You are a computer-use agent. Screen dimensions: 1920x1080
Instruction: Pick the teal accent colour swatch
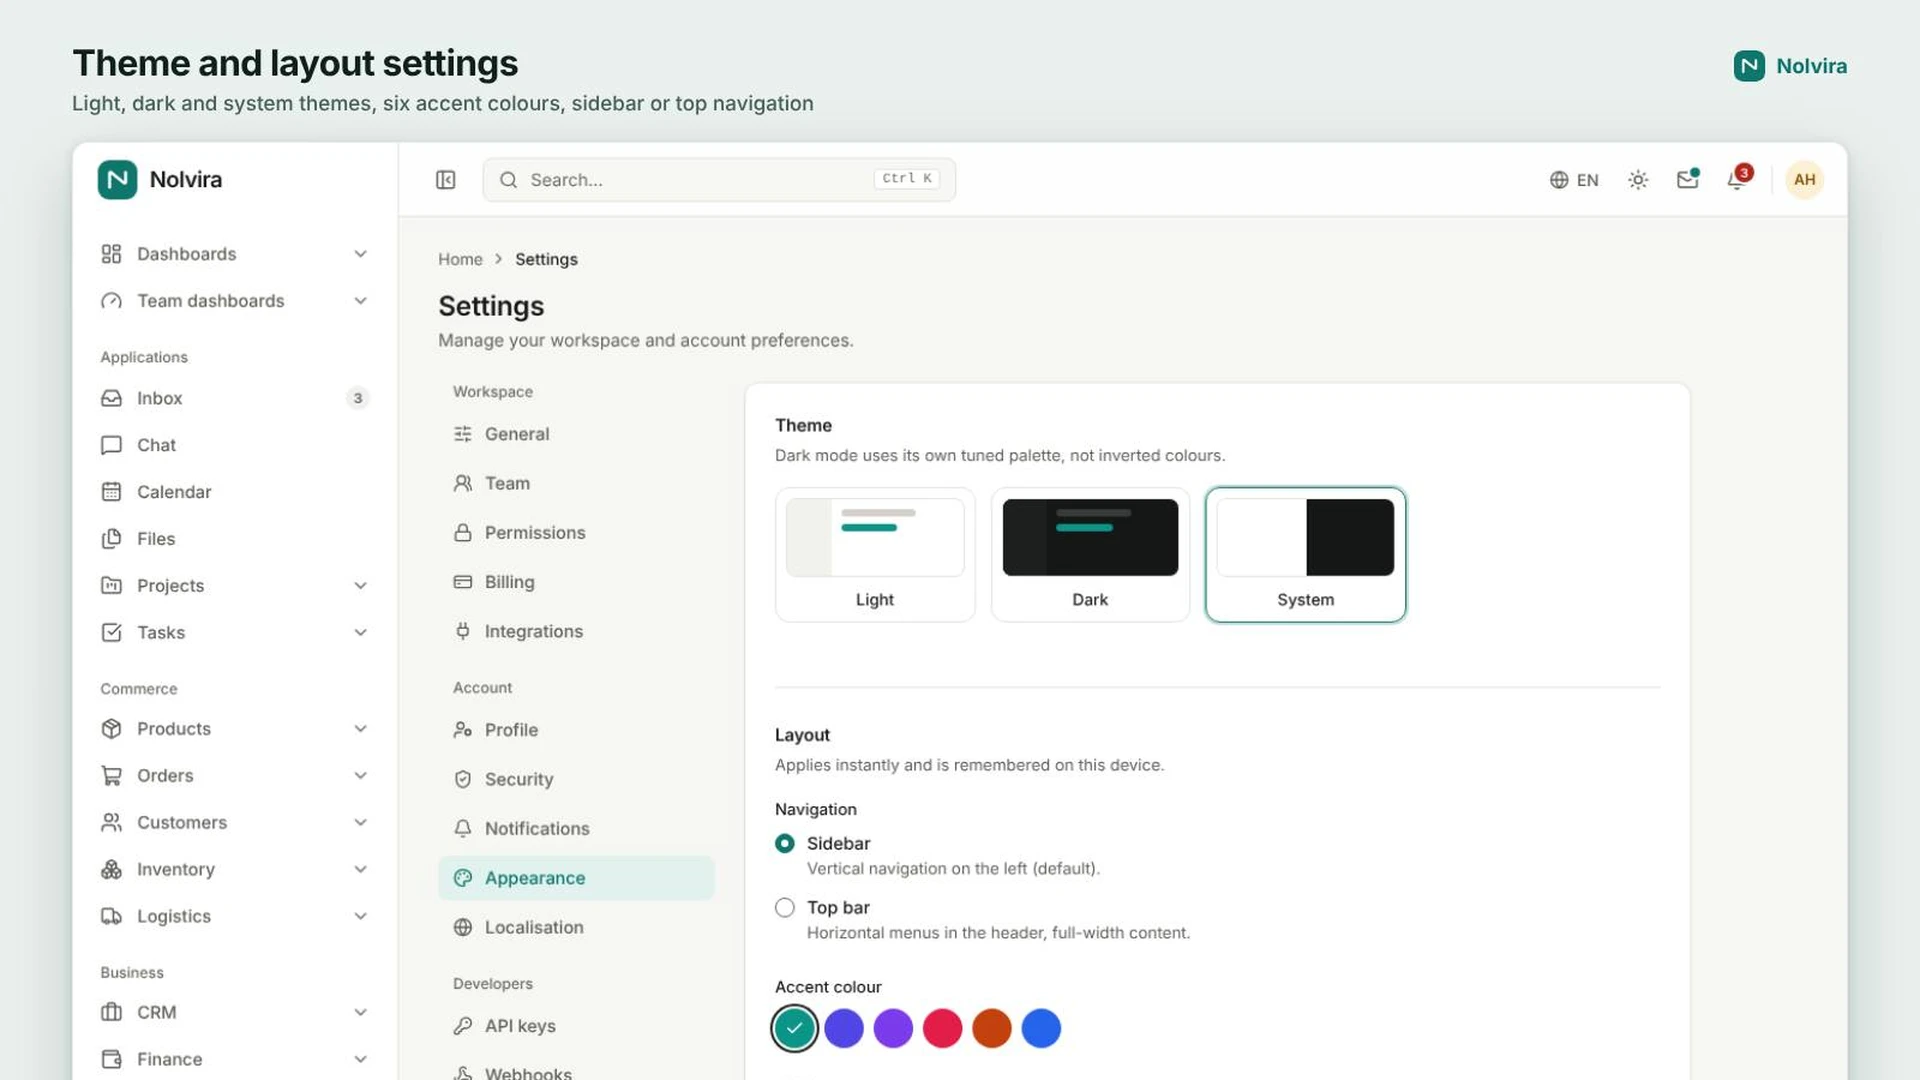click(x=795, y=1028)
